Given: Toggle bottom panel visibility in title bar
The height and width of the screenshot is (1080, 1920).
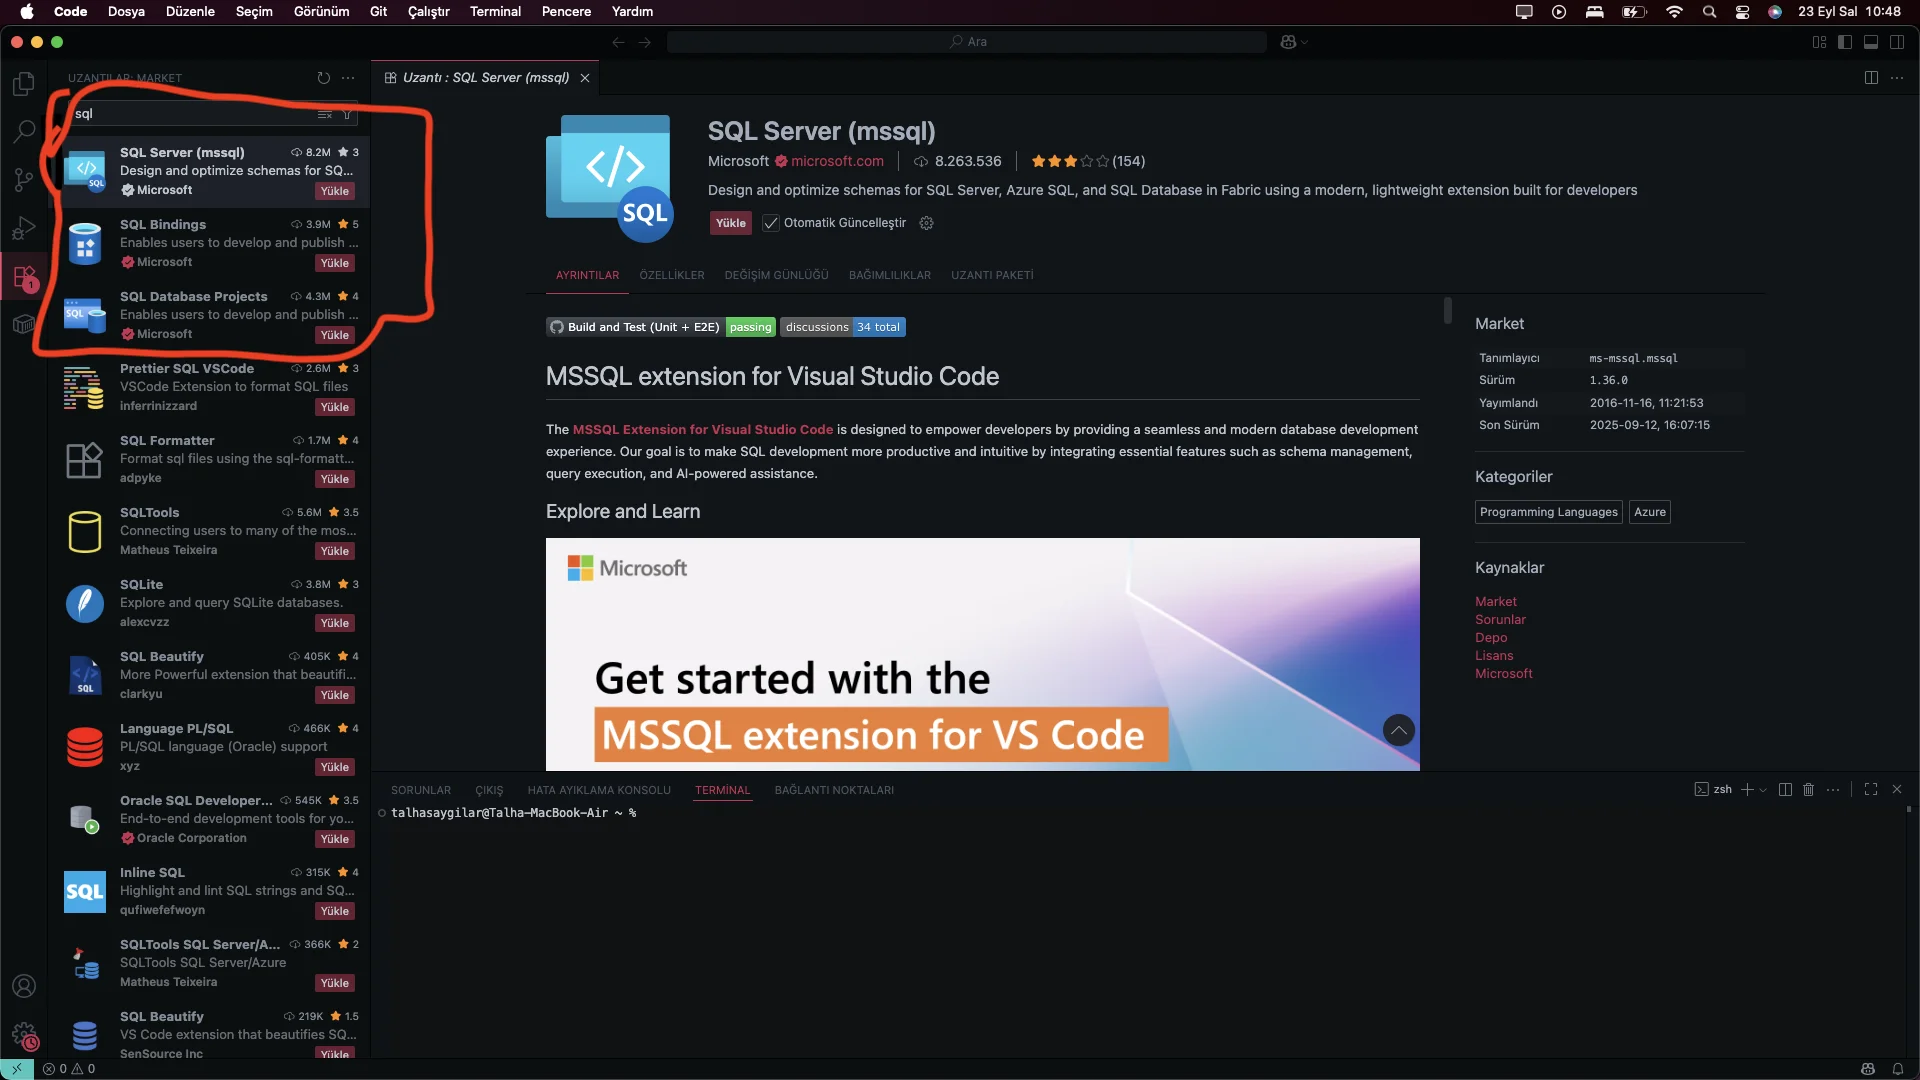Looking at the screenshot, I should [1871, 42].
